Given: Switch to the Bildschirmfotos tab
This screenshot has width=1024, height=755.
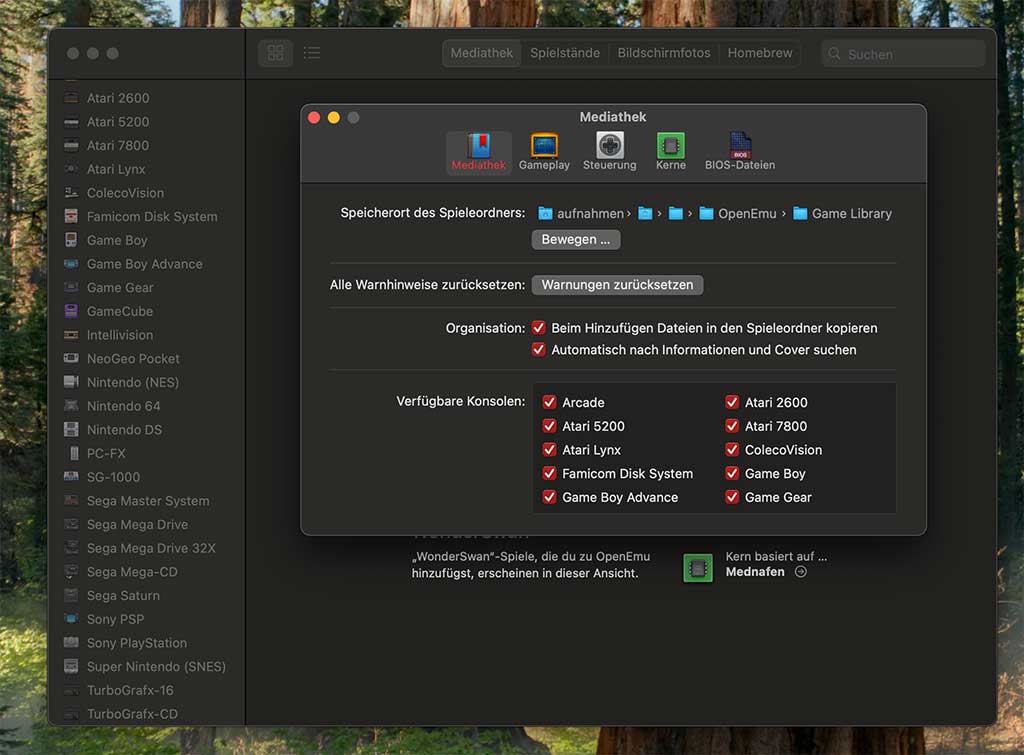Looking at the screenshot, I should [664, 53].
